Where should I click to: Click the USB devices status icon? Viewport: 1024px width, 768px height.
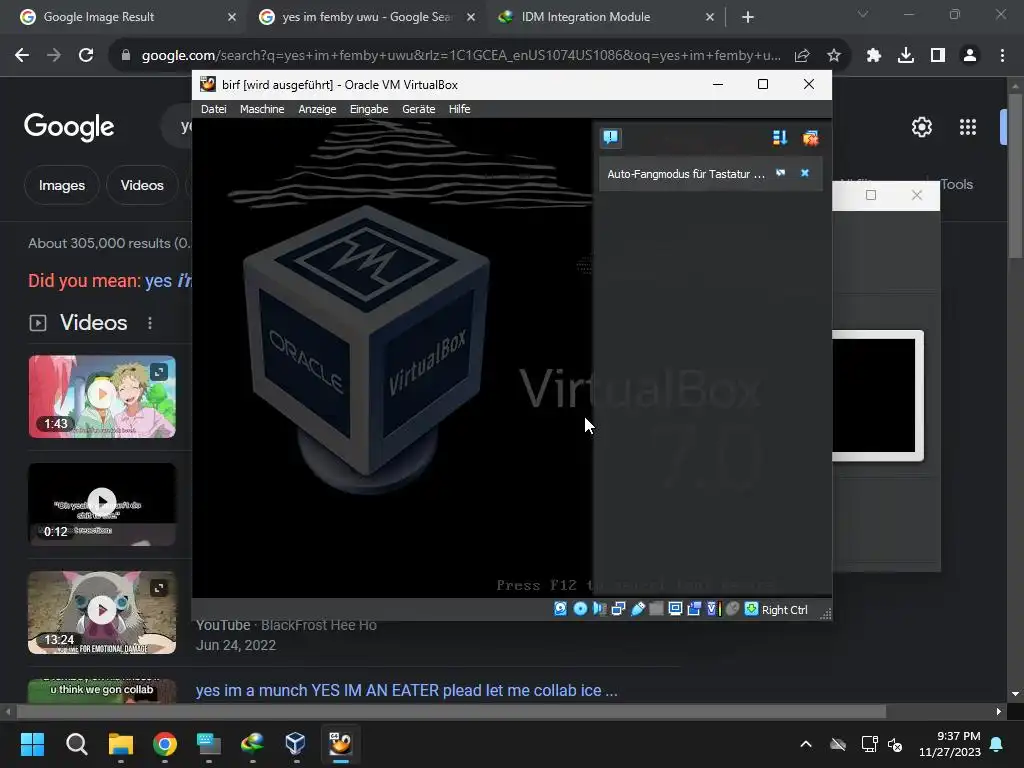(x=637, y=609)
